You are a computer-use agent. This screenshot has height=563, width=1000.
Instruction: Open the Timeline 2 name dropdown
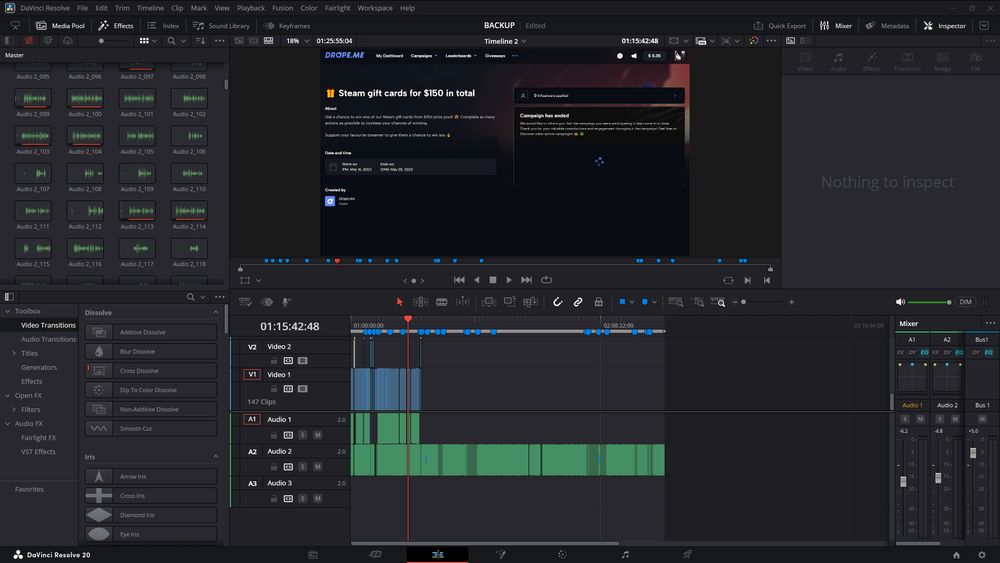pos(505,41)
